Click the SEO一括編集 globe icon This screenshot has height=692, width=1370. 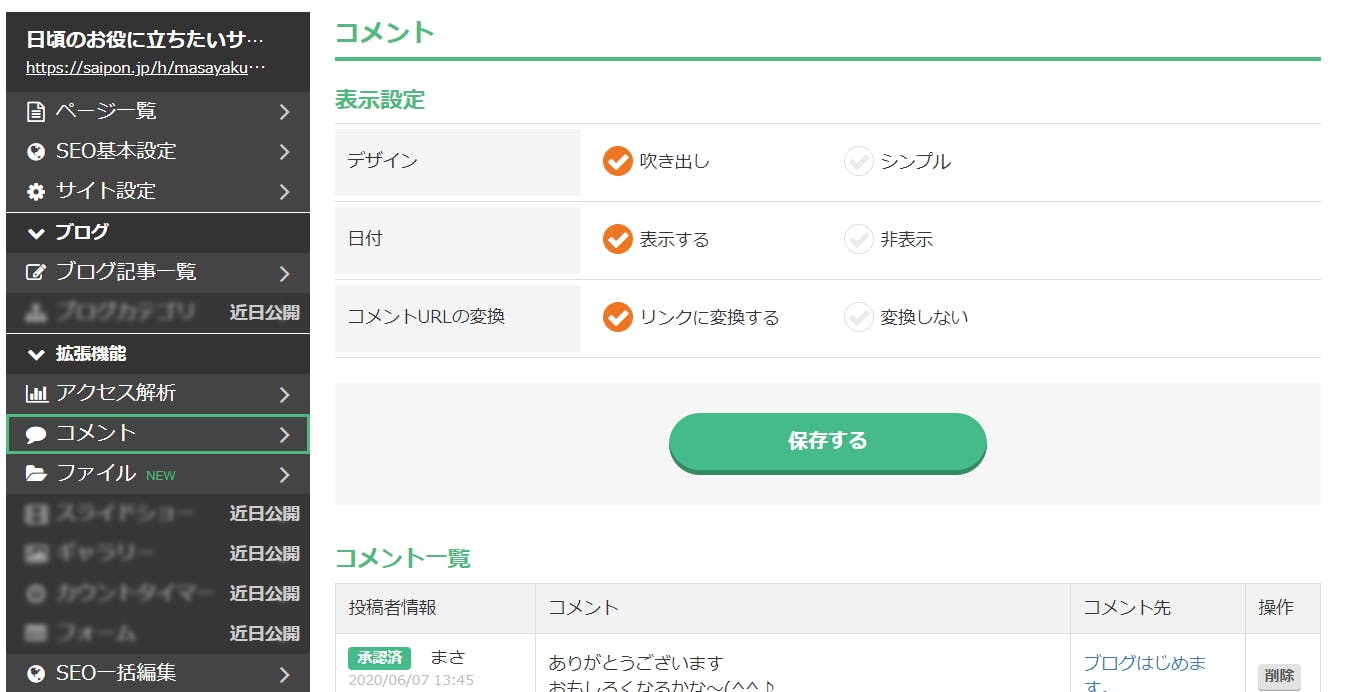pyautogui.click(x=36, y=674)
